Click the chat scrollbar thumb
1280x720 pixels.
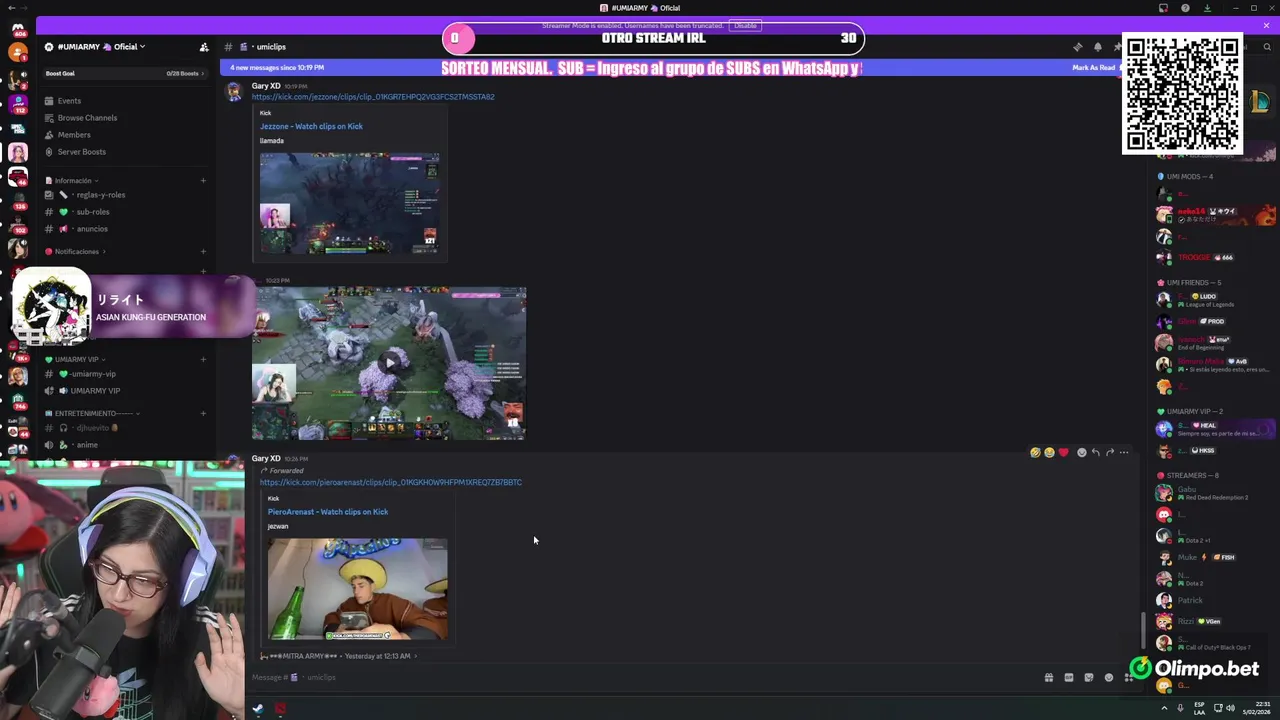1144,630
